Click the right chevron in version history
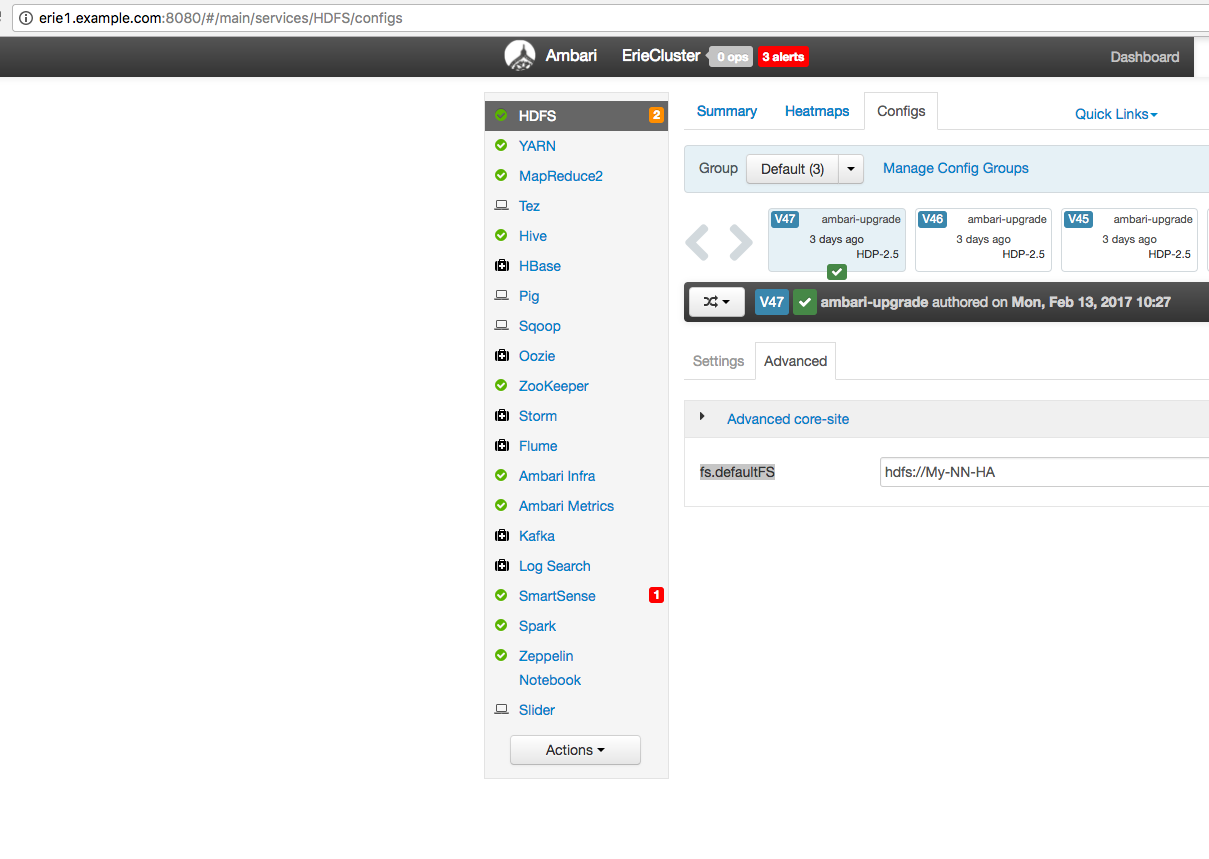The image size is (1209, 859). point(737,240)
